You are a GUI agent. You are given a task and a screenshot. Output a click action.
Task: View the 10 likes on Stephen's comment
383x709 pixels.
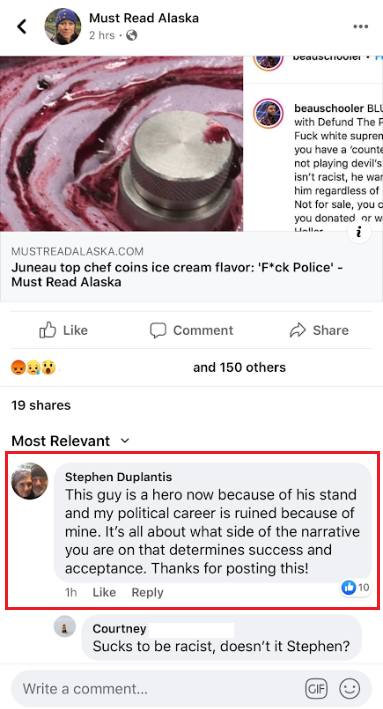(355, 587)
